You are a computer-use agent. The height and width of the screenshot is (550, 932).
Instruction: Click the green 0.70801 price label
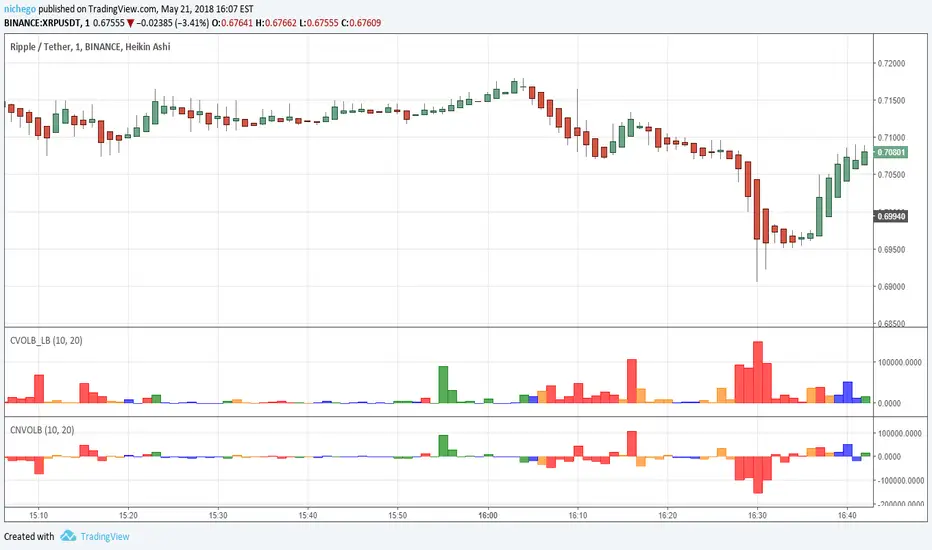[891, 152]
